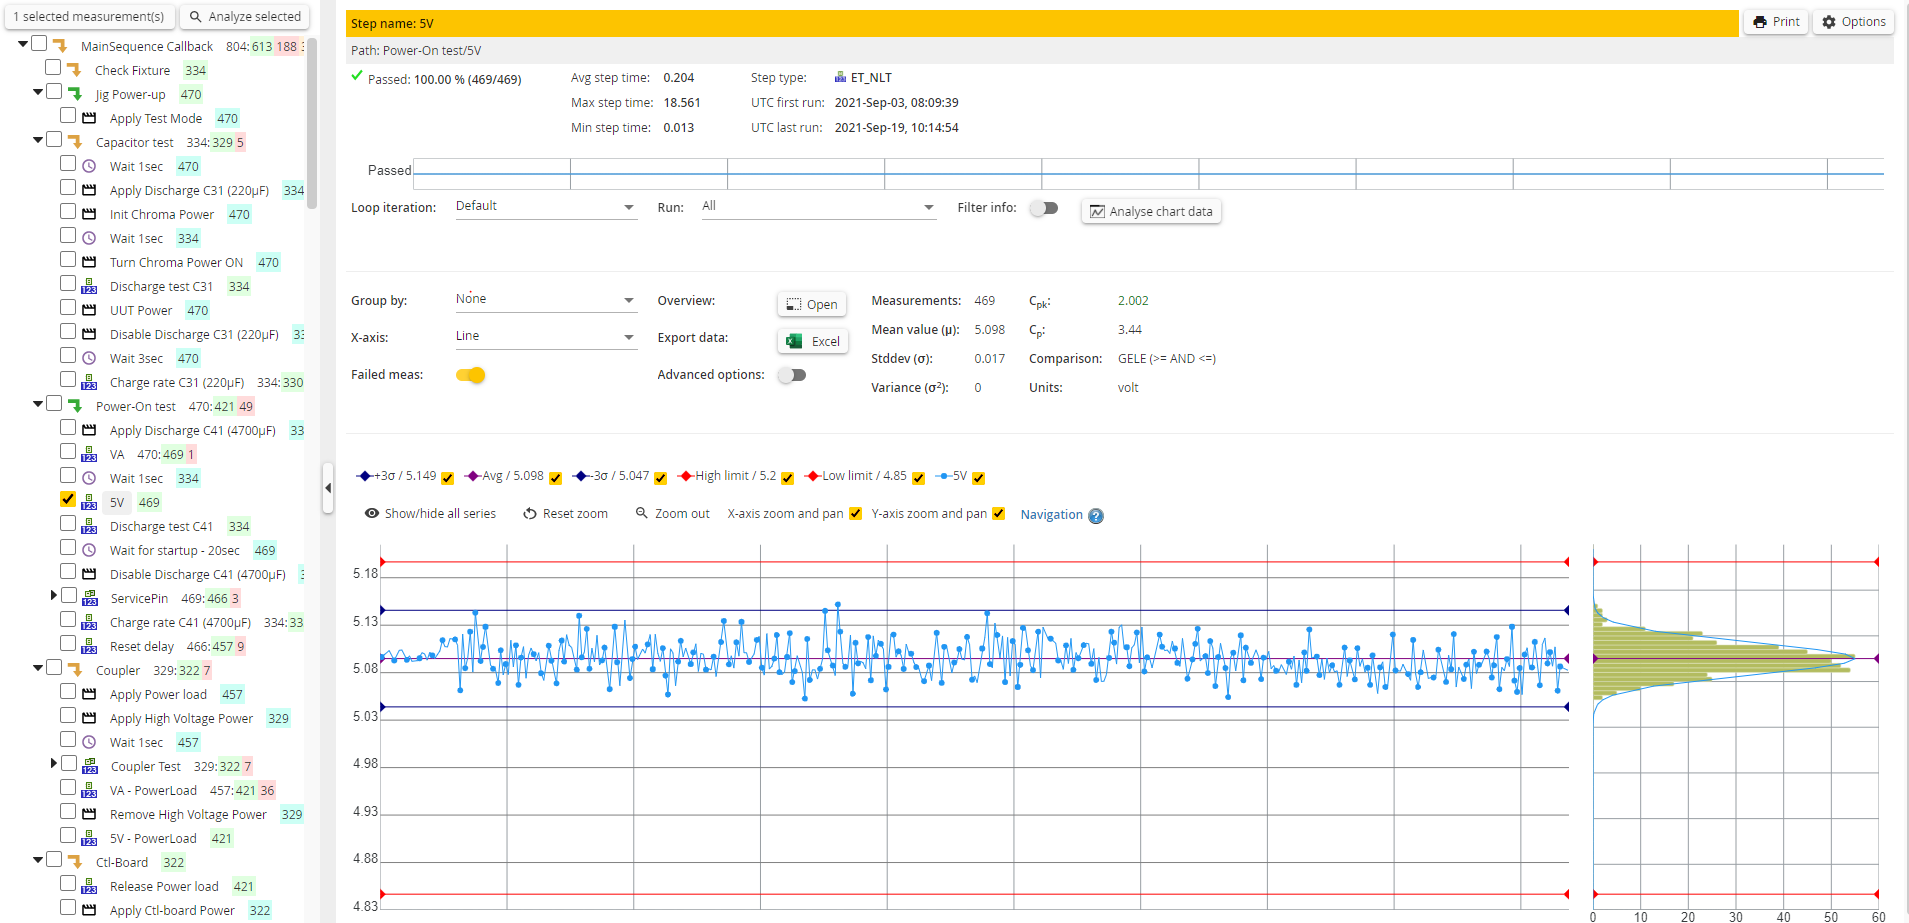Open the Options button

1853,22
